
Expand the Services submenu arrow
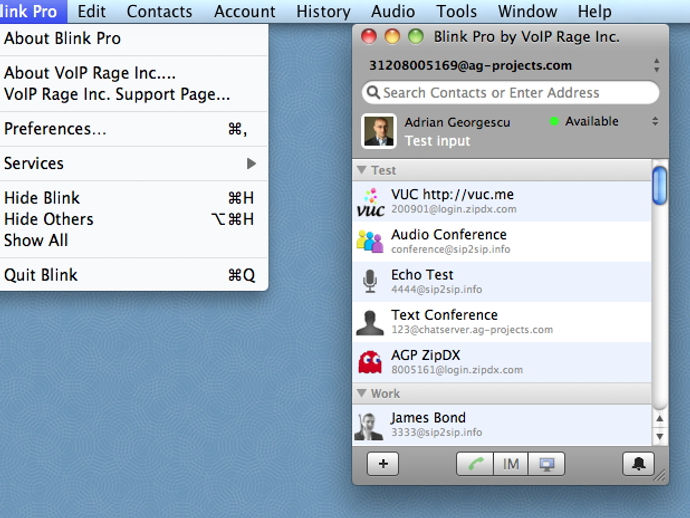point(251,164)
